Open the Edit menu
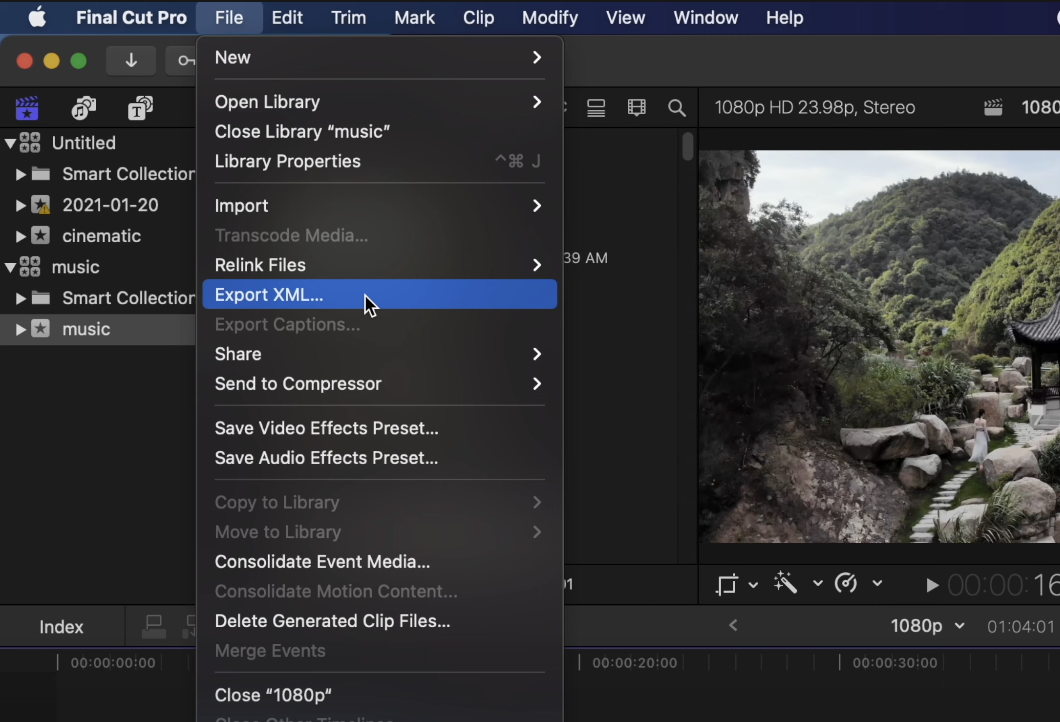 [x=287, y=18]
